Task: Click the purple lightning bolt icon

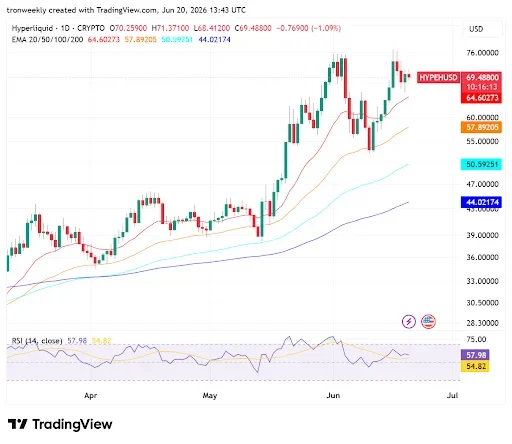Action: tap(409, 322)
